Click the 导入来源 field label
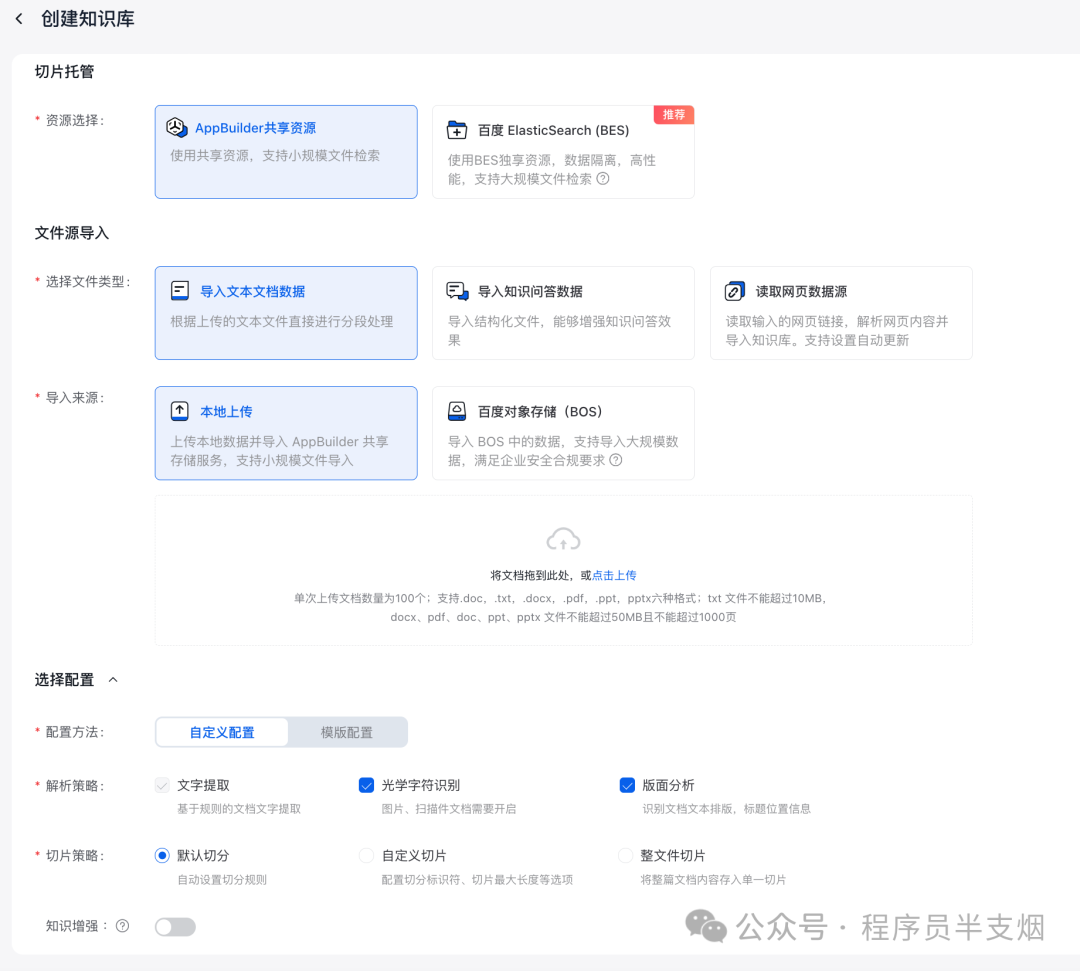Screen dimensions: 1080x971 pyautogui.click(x=75, y=398)
